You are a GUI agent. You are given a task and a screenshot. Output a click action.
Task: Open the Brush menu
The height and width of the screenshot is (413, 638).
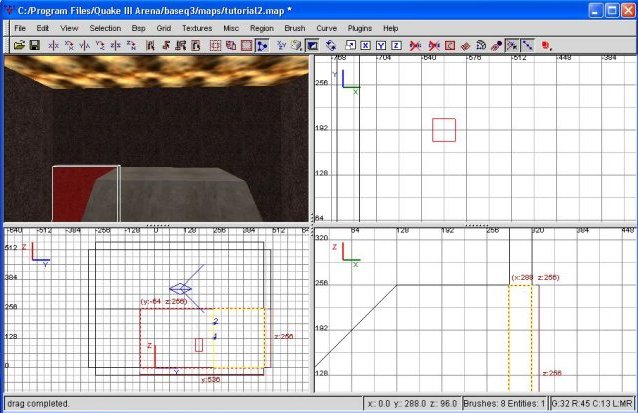click(x=295, y=28)
